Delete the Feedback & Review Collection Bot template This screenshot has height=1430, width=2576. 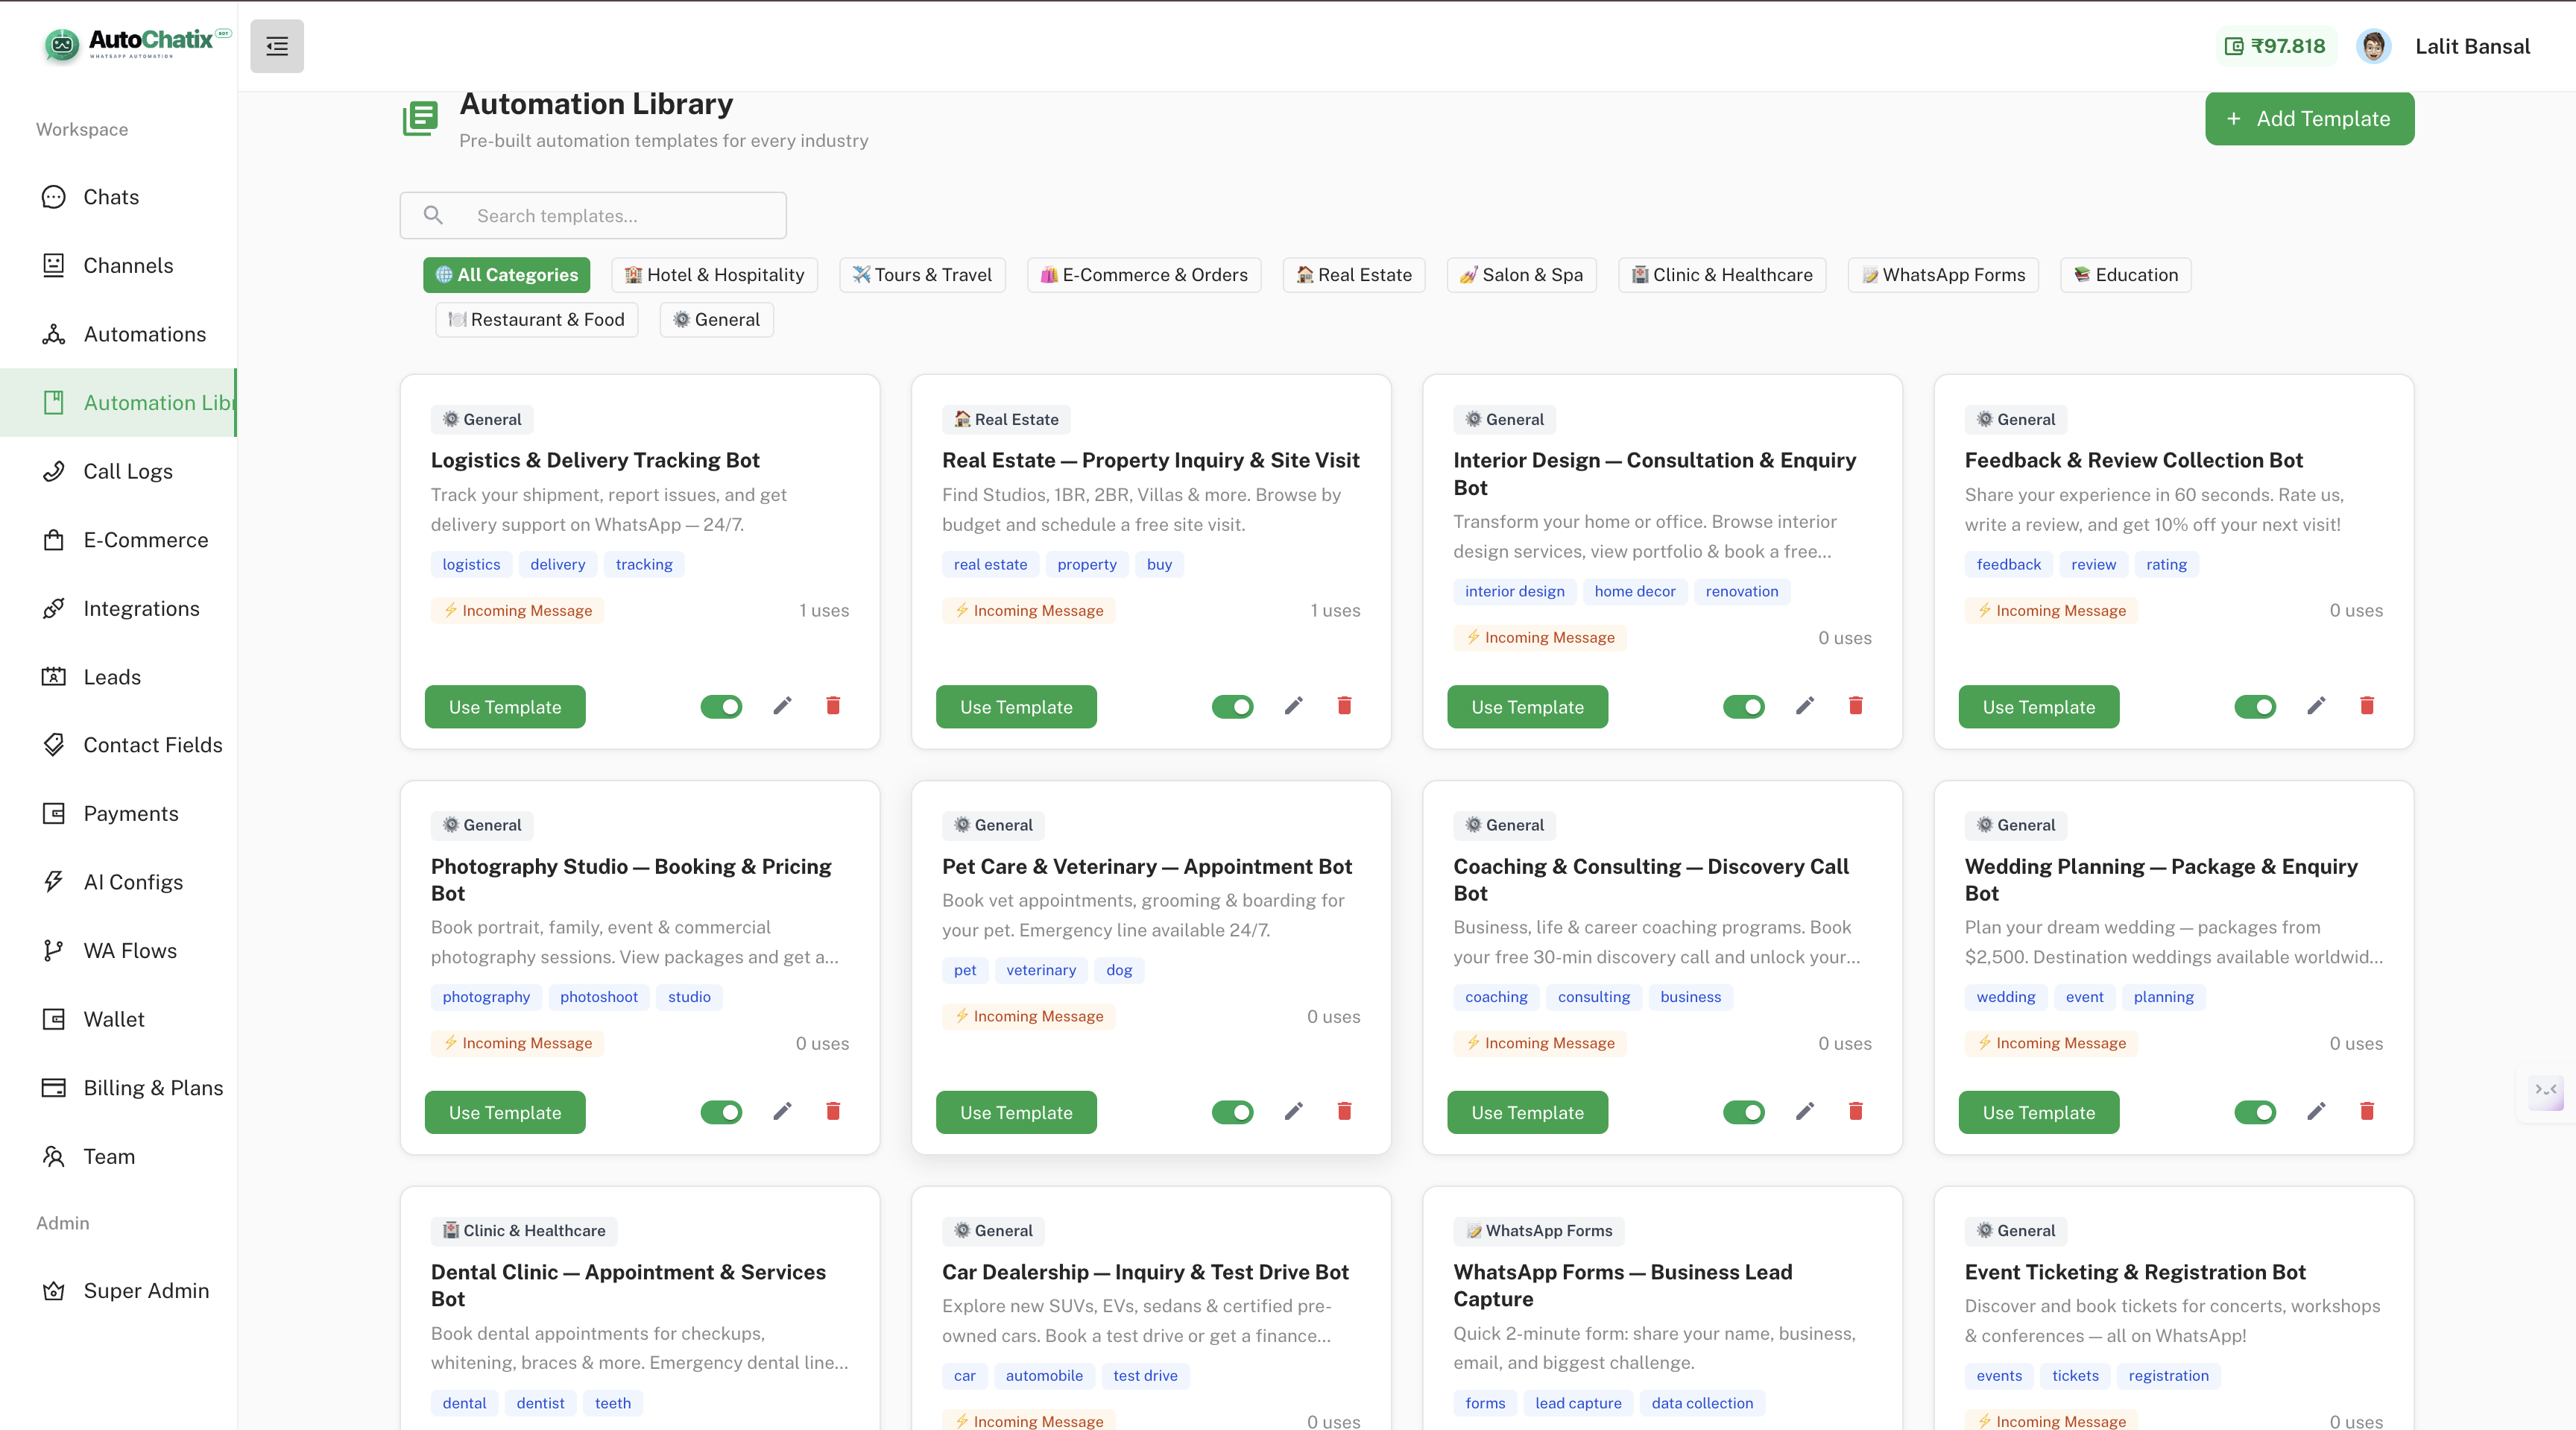[2367, 706]
